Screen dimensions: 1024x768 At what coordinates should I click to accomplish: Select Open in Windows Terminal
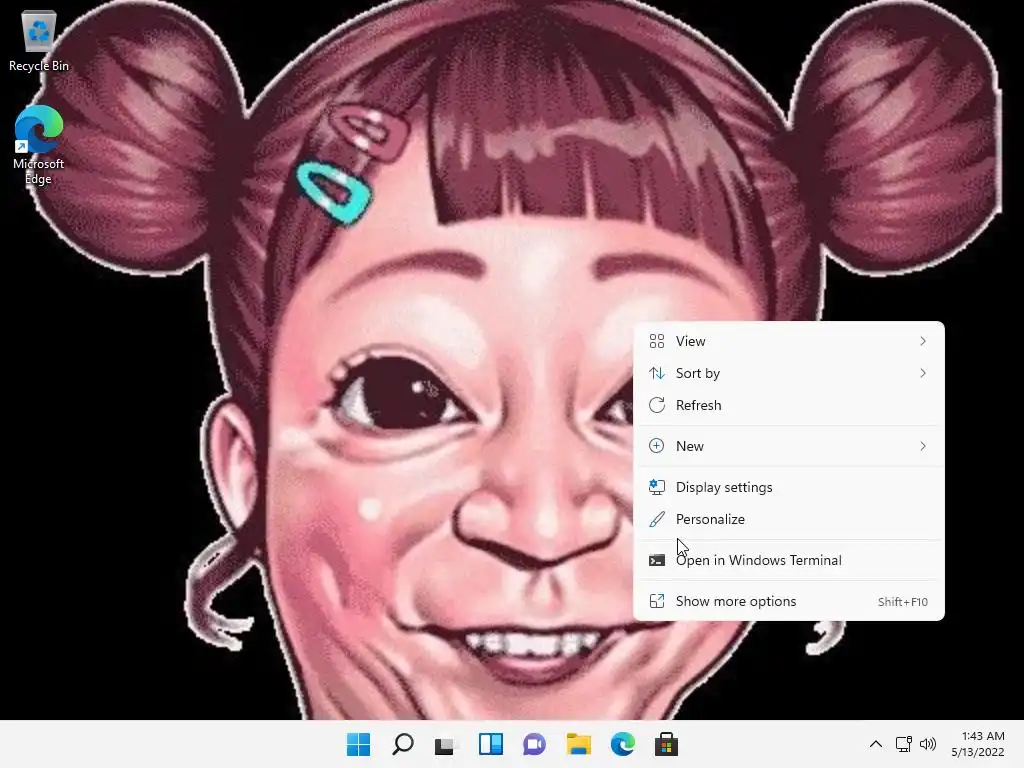pos(788,560)
